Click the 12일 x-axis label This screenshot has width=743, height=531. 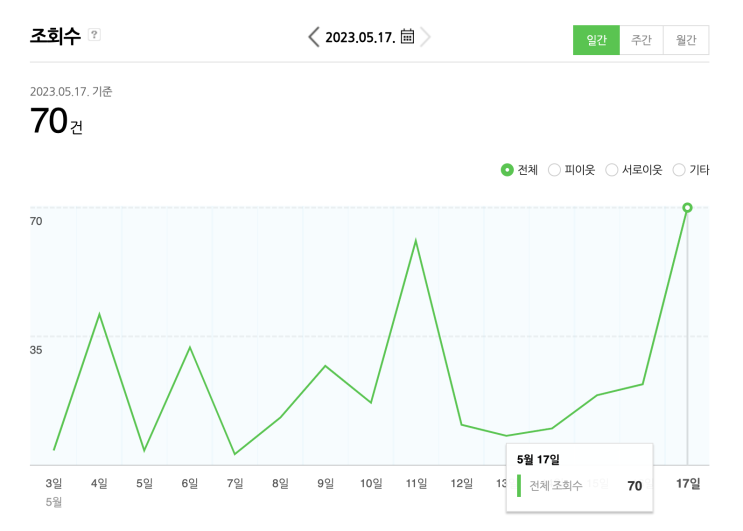[x=462, y=483]
